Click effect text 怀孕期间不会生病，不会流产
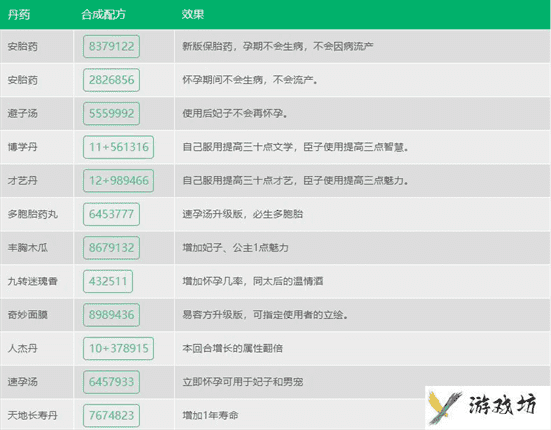This screenshot has width=551, height=430. click(250, 80)
